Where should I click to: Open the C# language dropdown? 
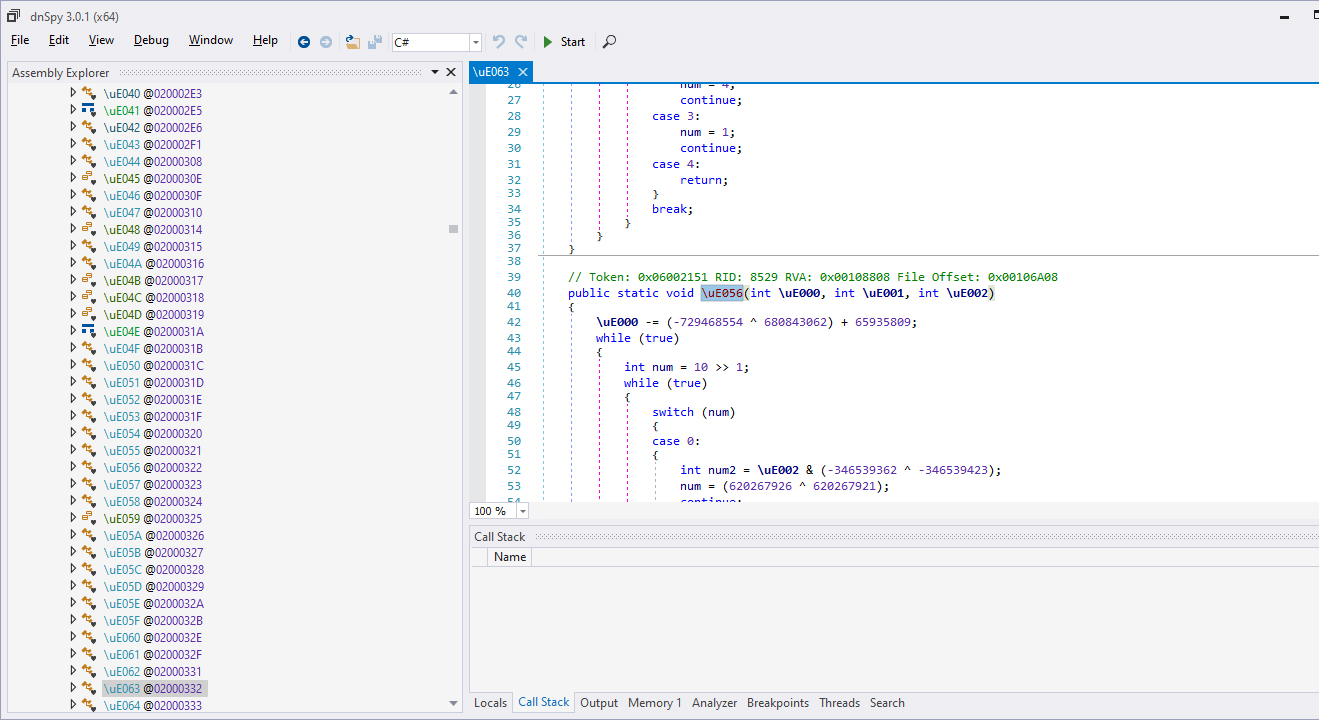(x=476, y=42)
